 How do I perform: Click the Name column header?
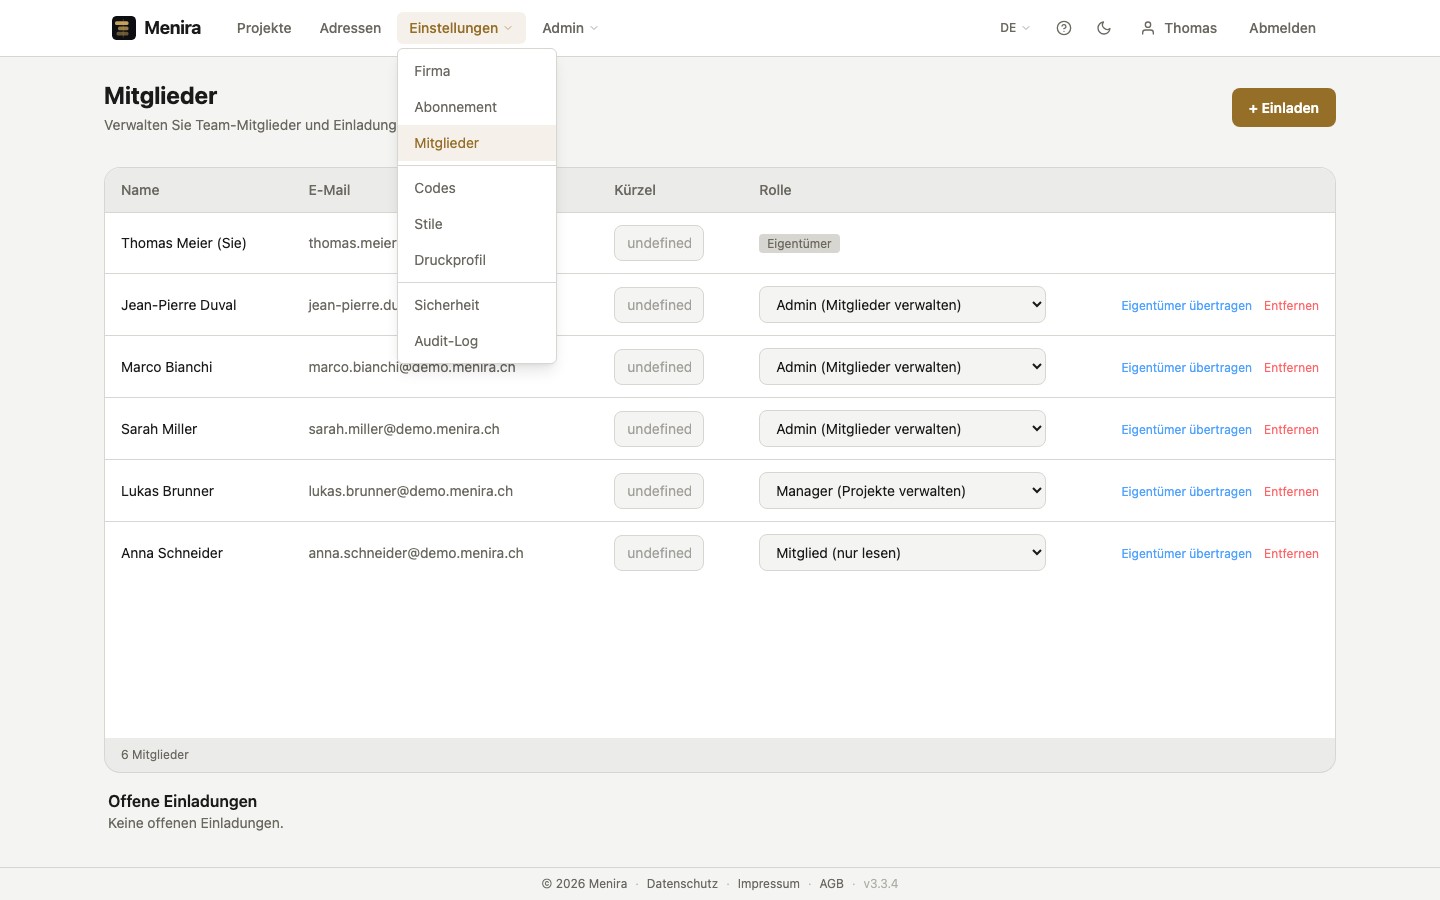(140, 190)
